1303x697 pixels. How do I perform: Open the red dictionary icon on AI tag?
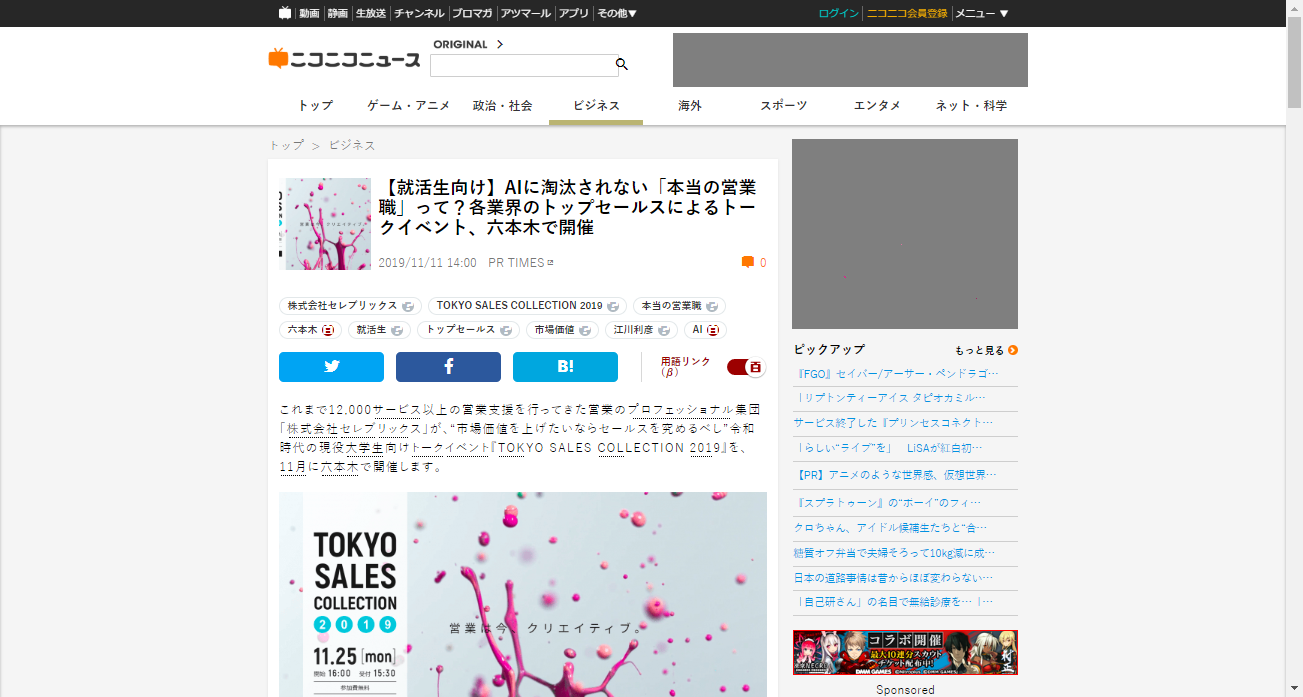coord(713,330)
